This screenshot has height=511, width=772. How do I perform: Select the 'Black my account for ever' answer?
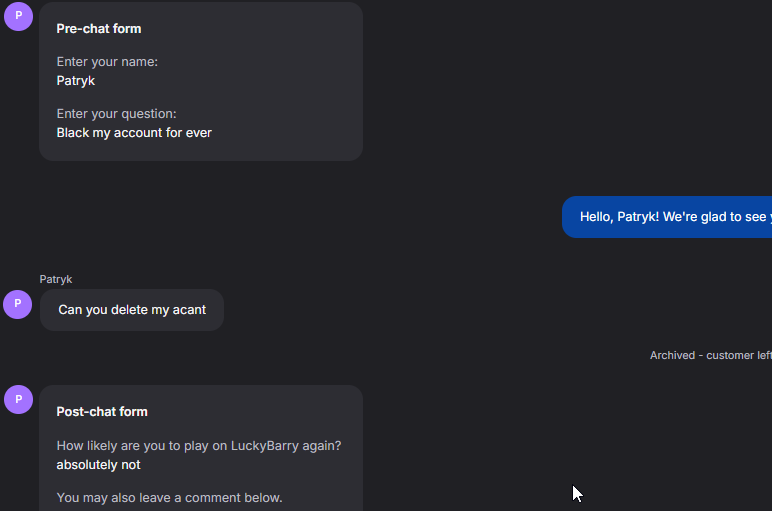pyautogui.click(x=134, y=132)
